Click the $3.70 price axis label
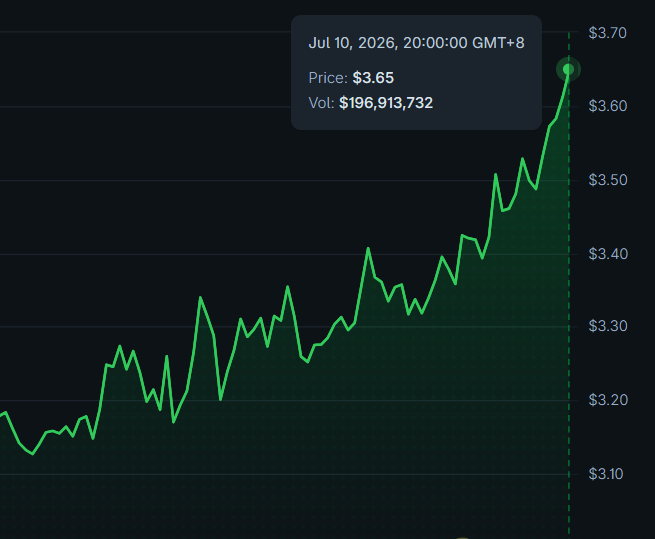Screen dimensions: 655x539 (607, 33)
